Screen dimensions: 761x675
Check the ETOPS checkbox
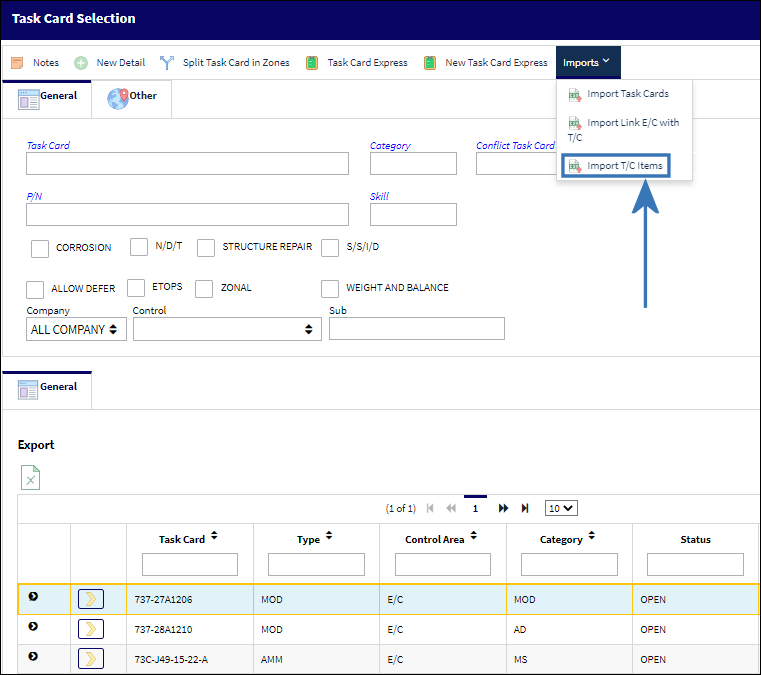[x=136, y=288]
